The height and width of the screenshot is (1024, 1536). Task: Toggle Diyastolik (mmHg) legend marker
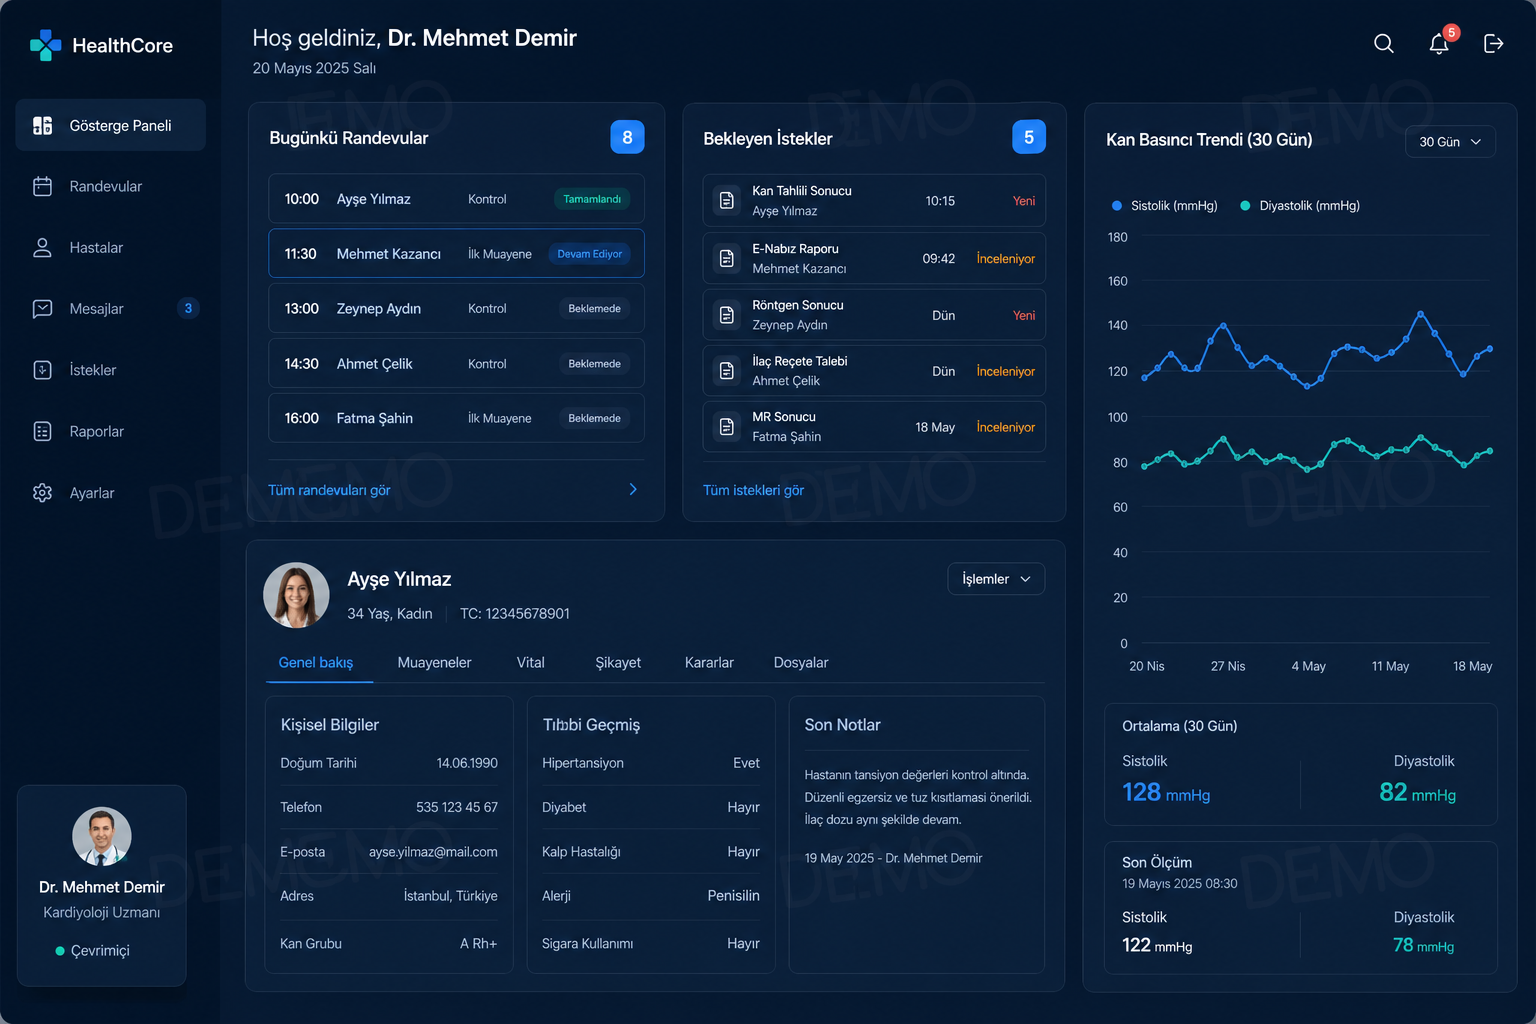point(1245,206)
